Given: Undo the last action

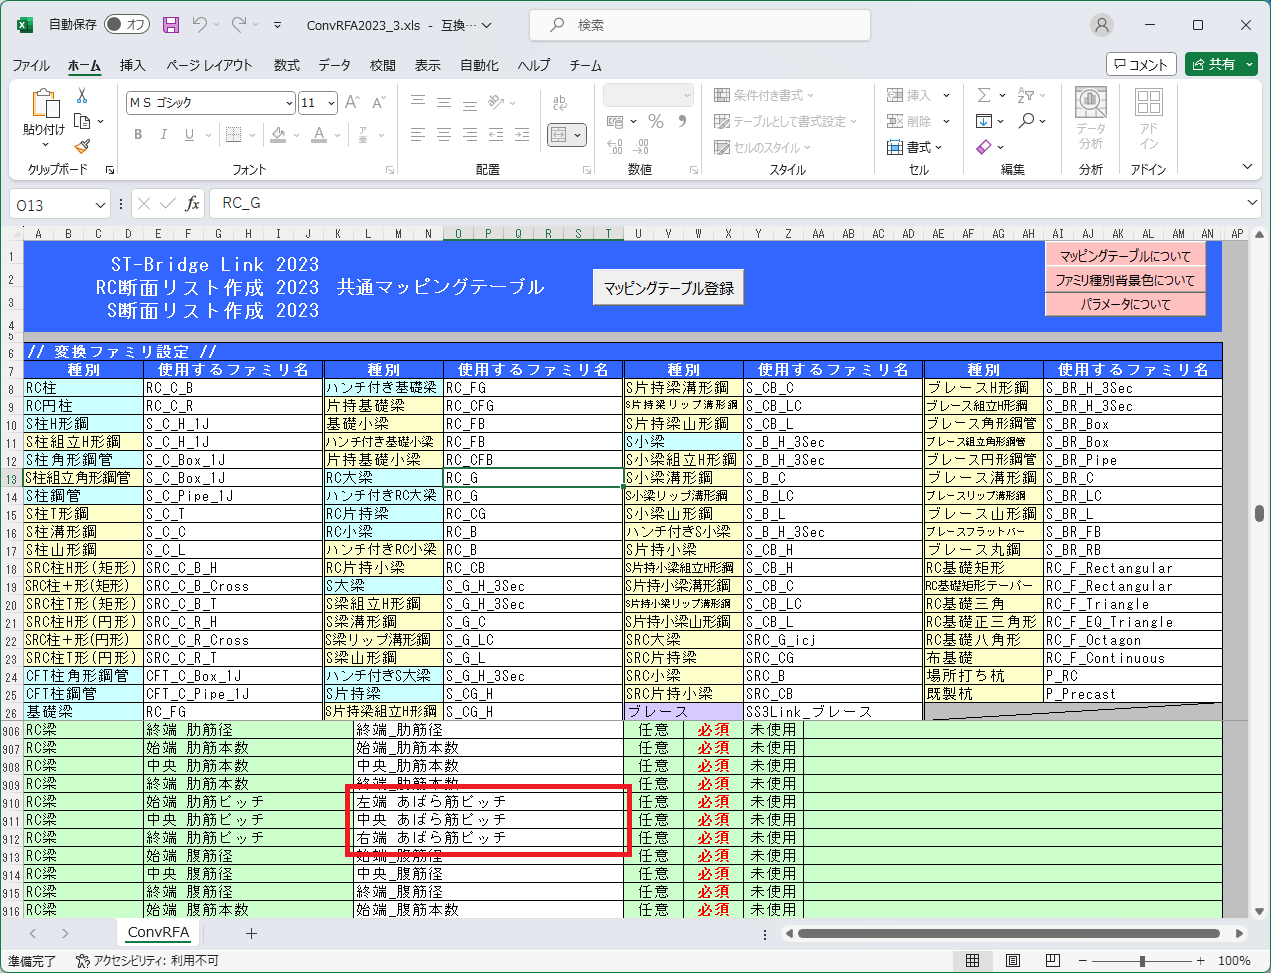Looking at the screenshot, I should (200, 24).
